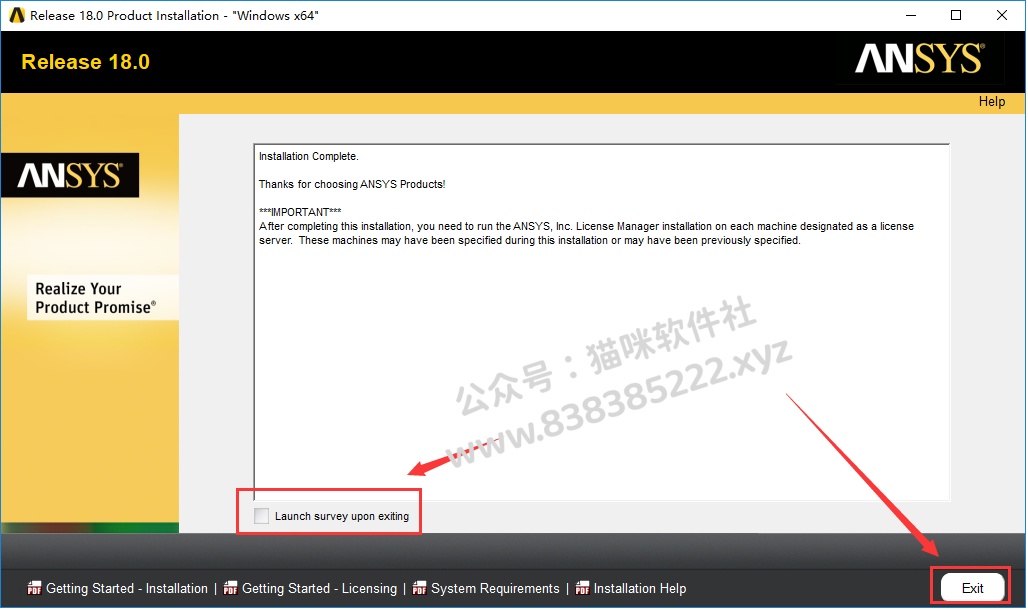Image resolution: width=1028 pixels, height=610 pixels.
Task: Open the System Requirements document
Action: click(x=495, y=588)
